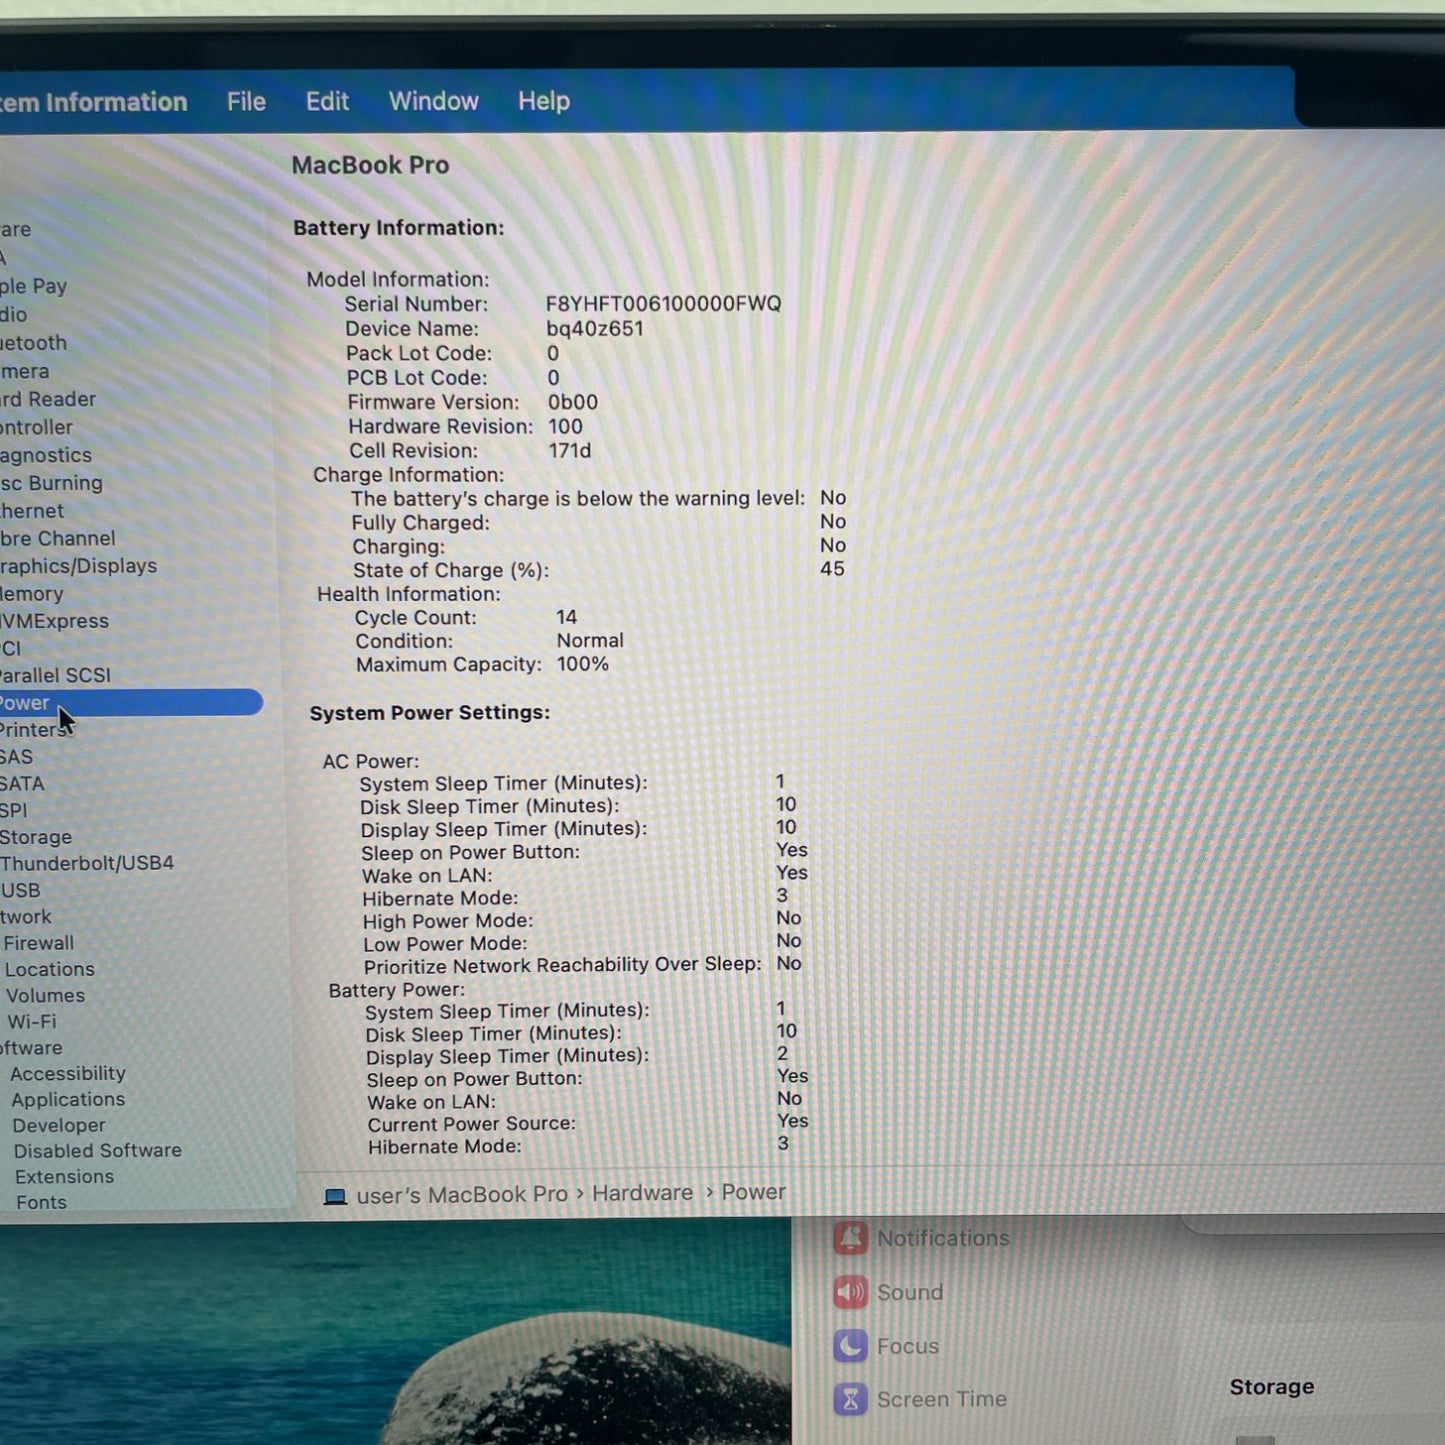The image size is (1445, 1445).
Task: Select Diagnostics in the sidebar
Action: pyautogui.click(x=46, y=455)
